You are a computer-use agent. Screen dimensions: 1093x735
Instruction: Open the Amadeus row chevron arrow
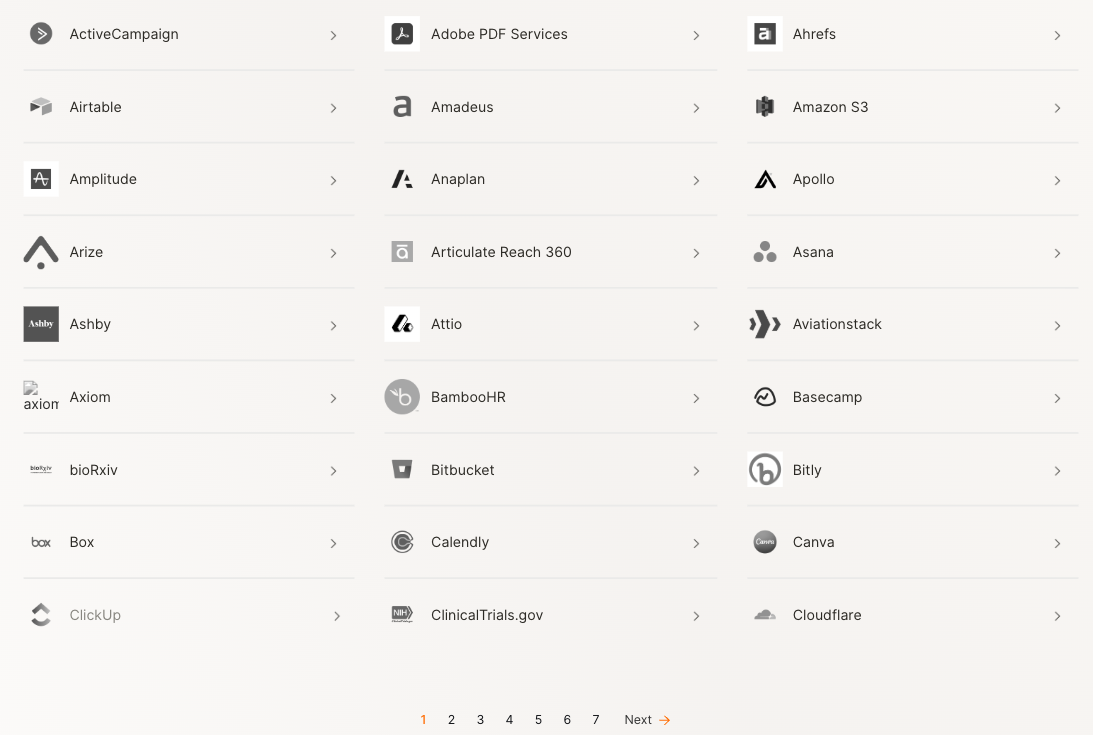(696, 107)
